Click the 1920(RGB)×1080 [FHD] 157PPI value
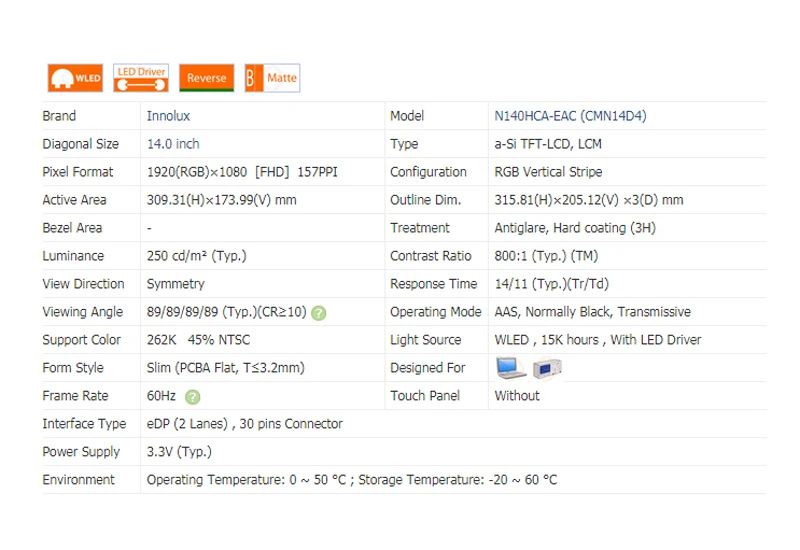The width and height of the screenshot is (800, 550). (x=242, y=172)
